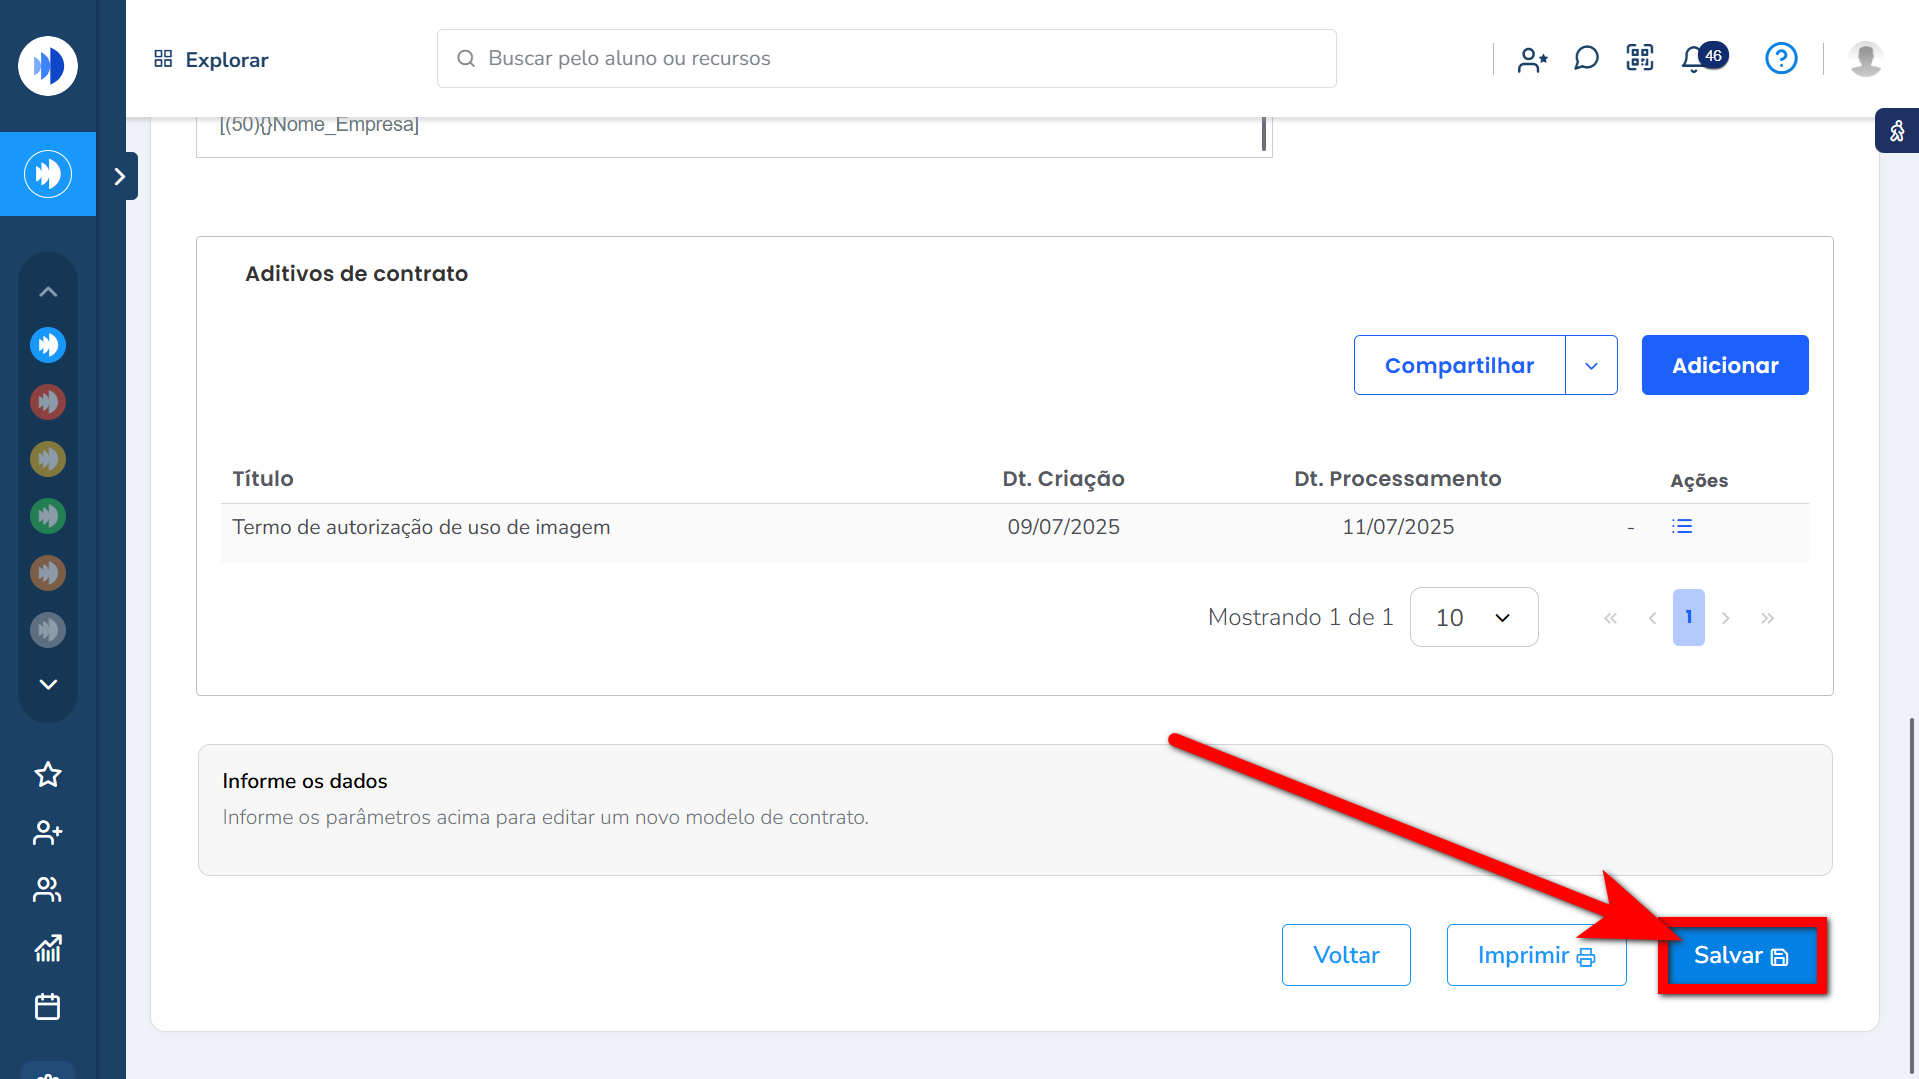Expand the Compartilhar dropdown arrow

(x=1591, y=366)
